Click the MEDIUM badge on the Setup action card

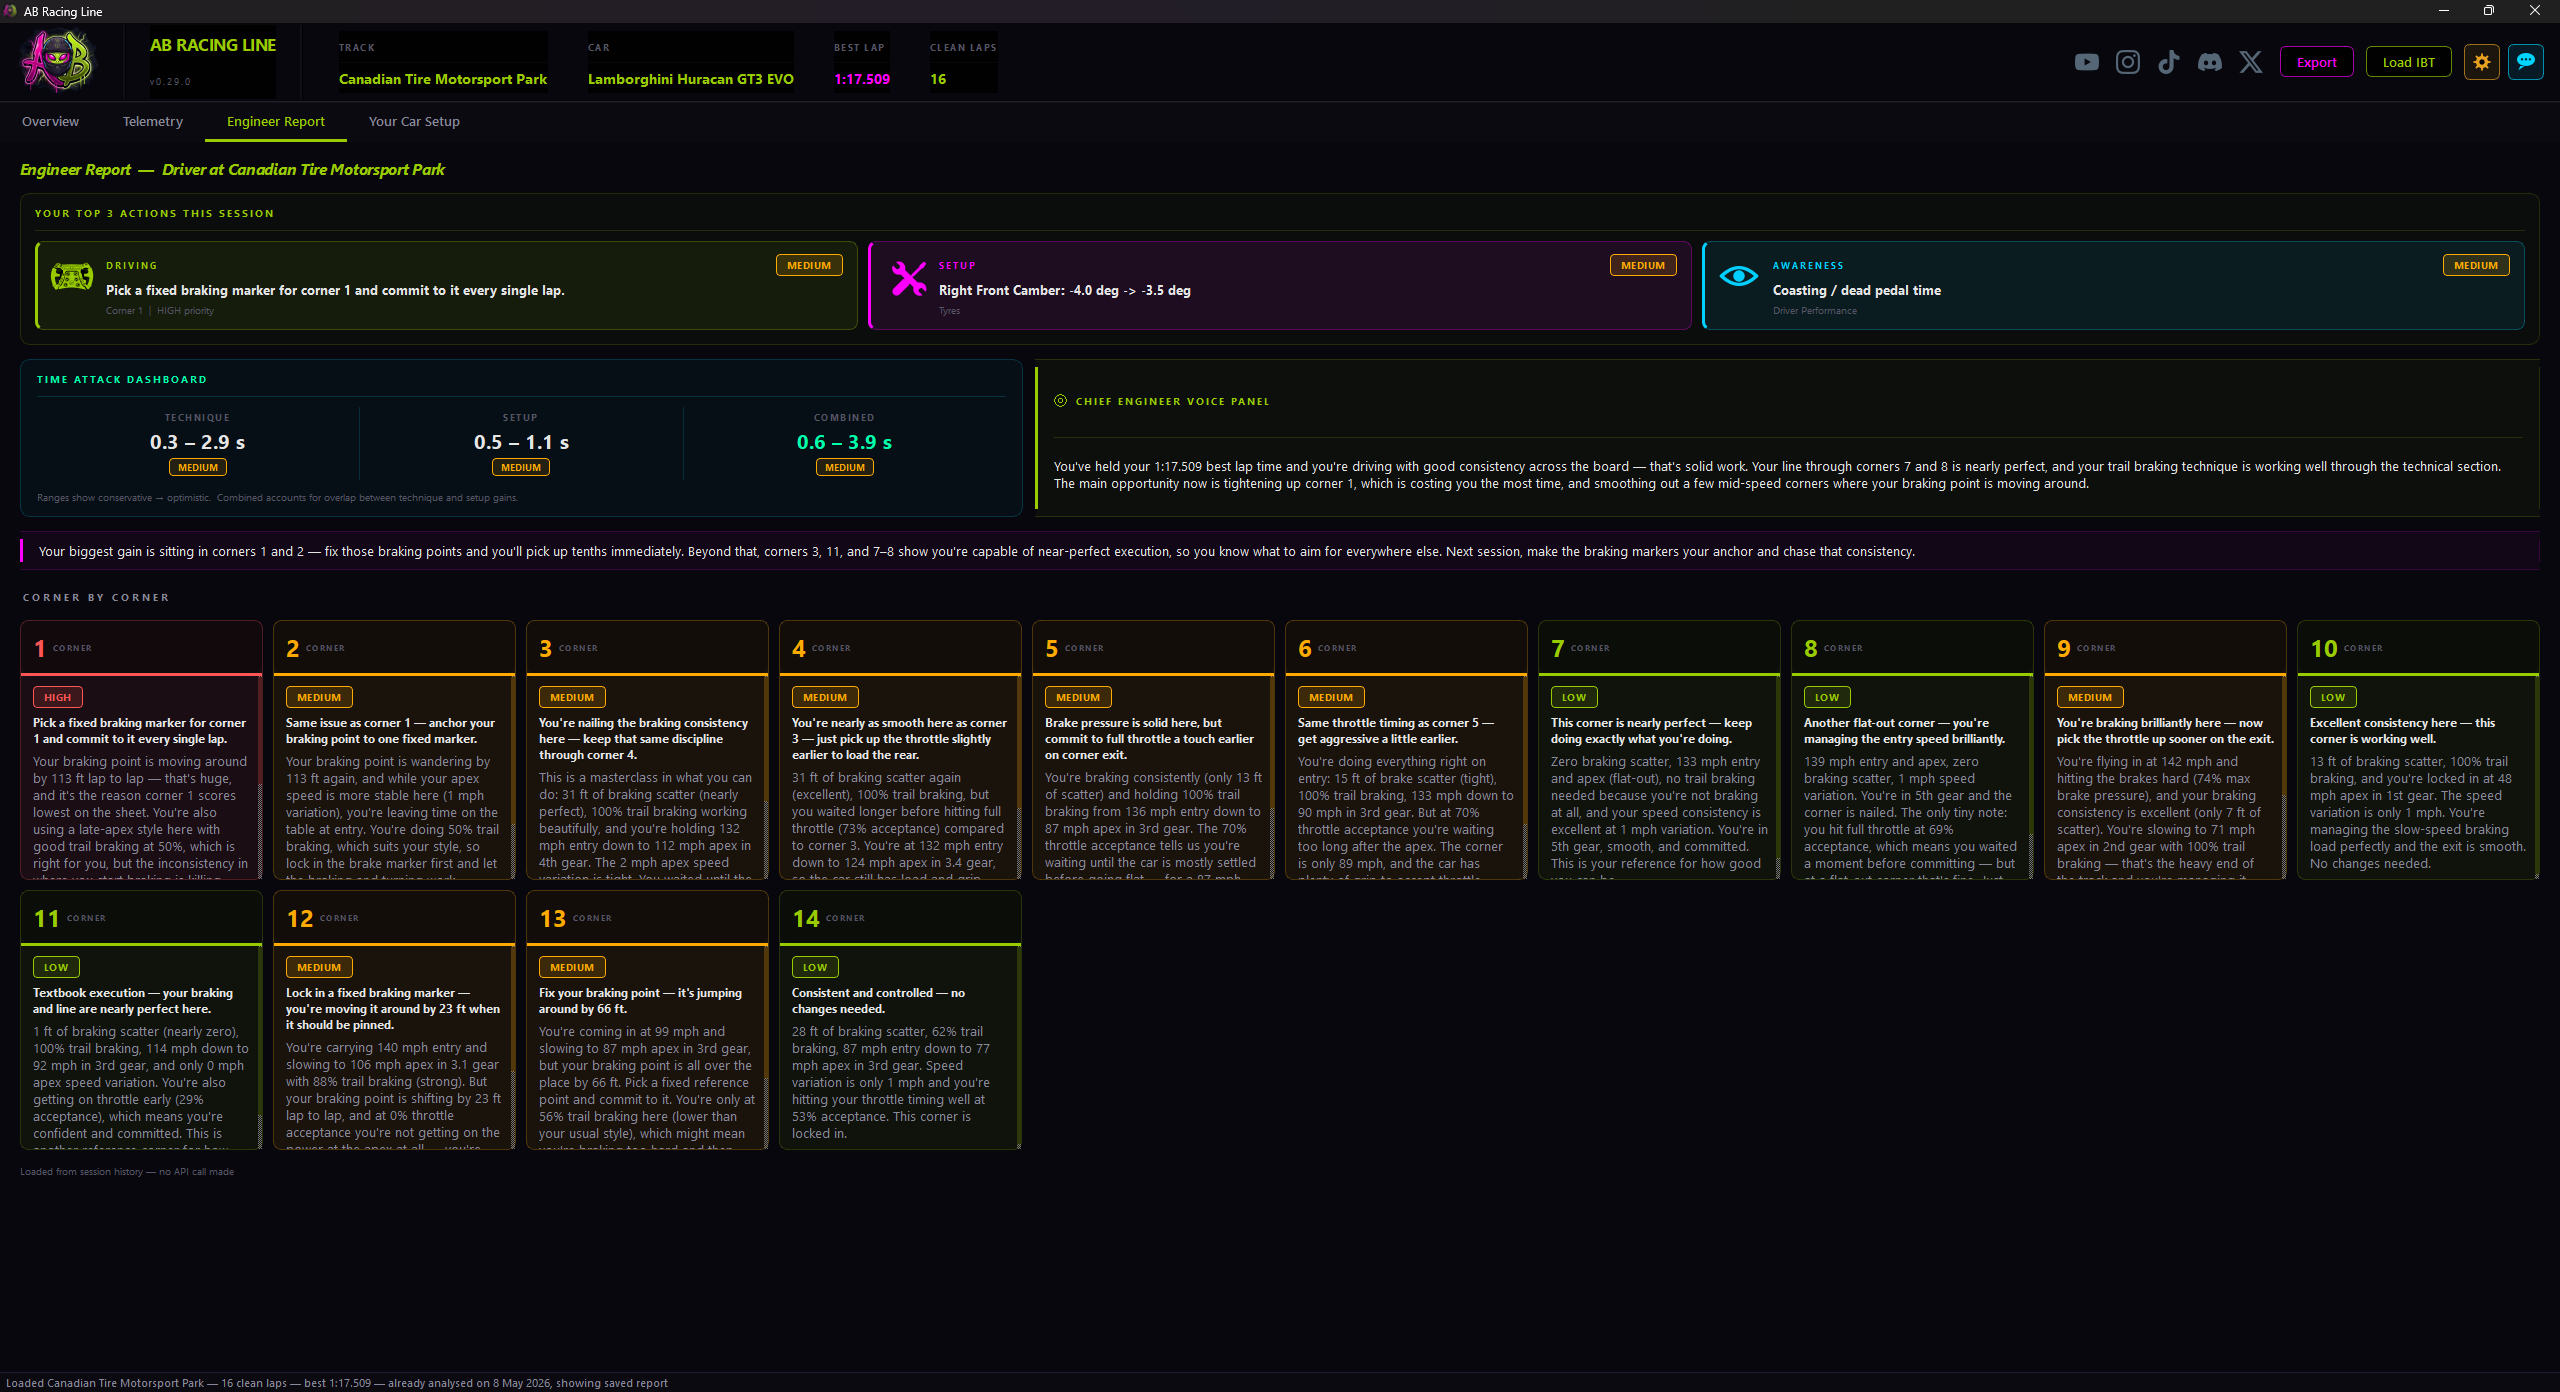1643,265
